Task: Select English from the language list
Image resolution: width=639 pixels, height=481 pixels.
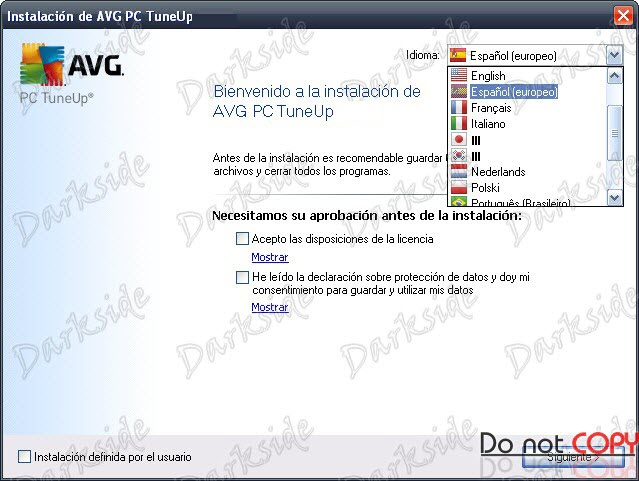Action: click(488, 76)
